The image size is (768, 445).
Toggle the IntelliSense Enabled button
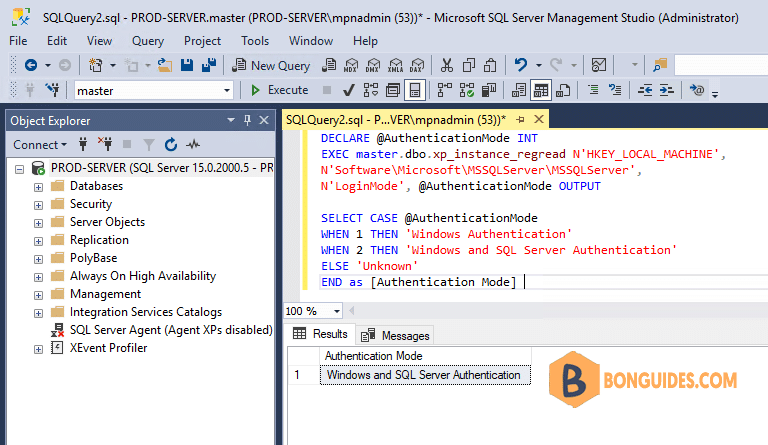414,90
